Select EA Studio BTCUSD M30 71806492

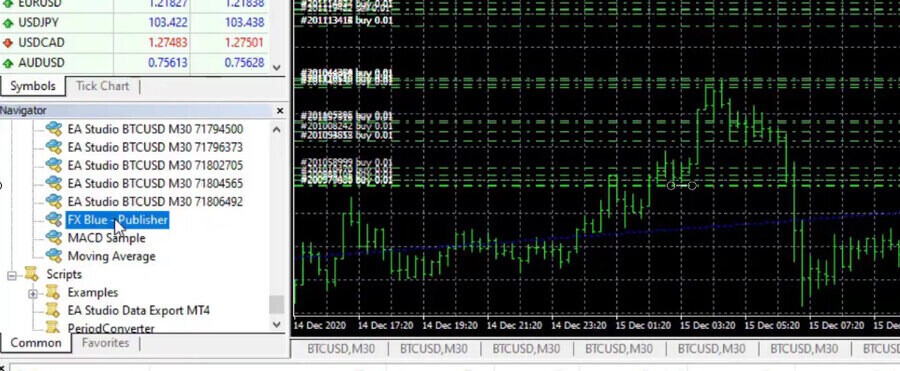point(155,202)
